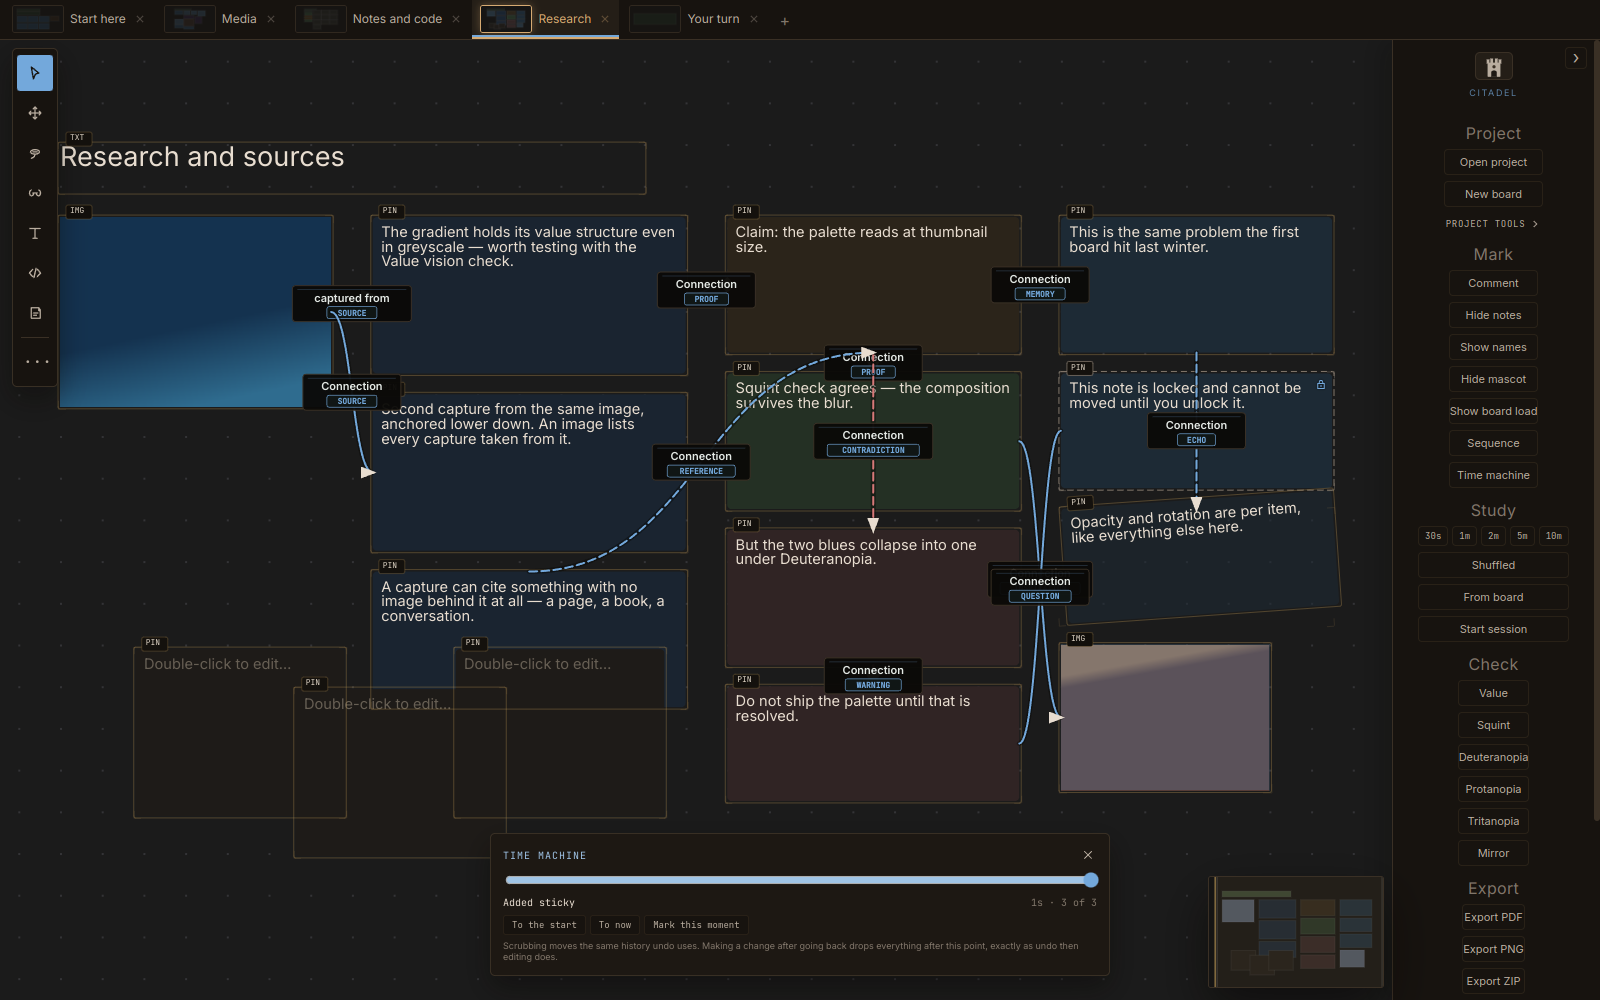Image resolution: width=1600 pixels, height=1000 pixels.
Task: Turn on Protanopia simulation
Action: pyautogui.click(x=1493, y=789)
